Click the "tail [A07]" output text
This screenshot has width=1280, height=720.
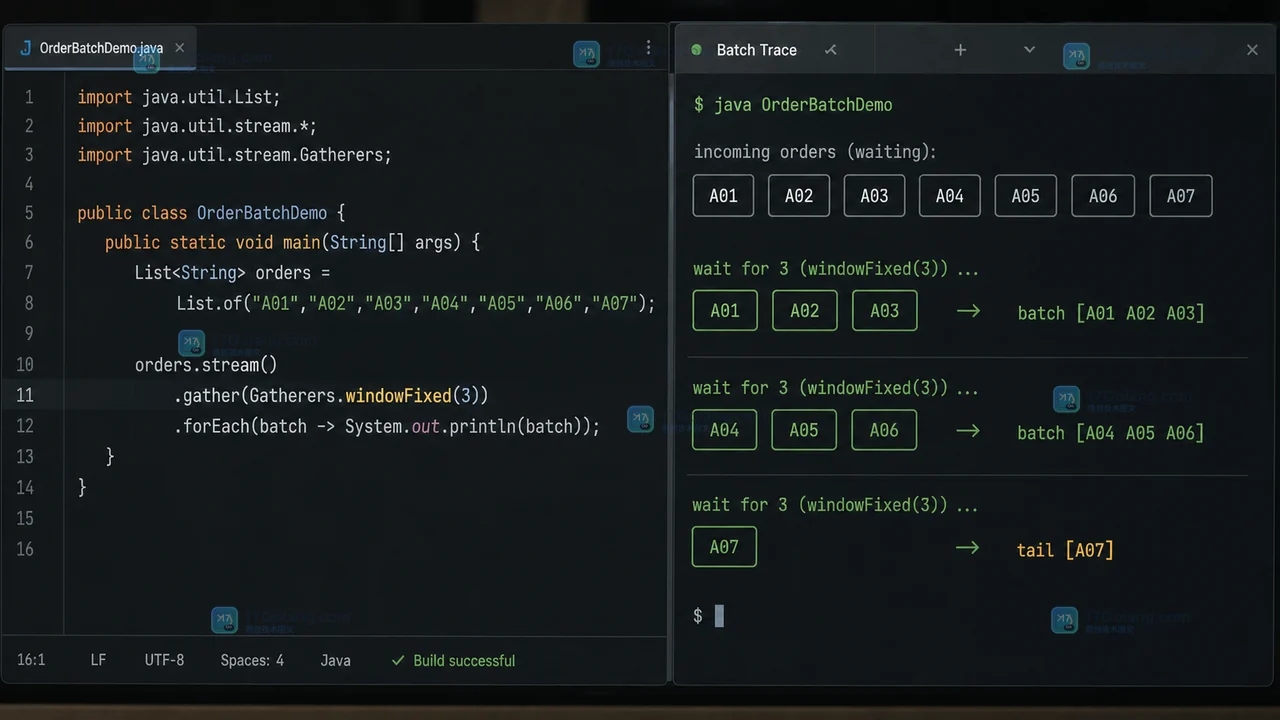click(x=1065, y=550)
